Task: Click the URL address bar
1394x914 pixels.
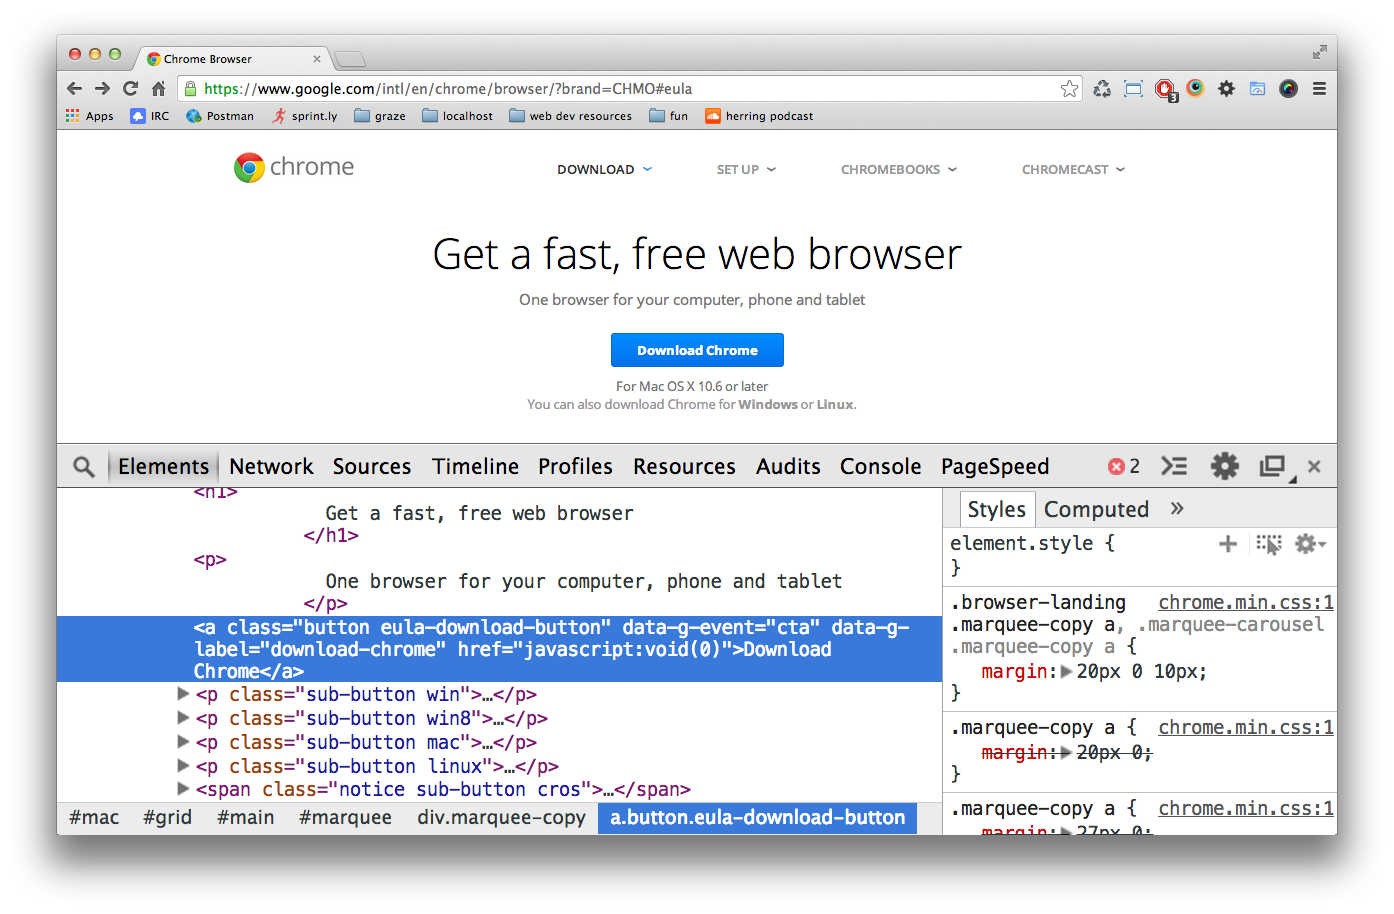Action: click(630, 89)
